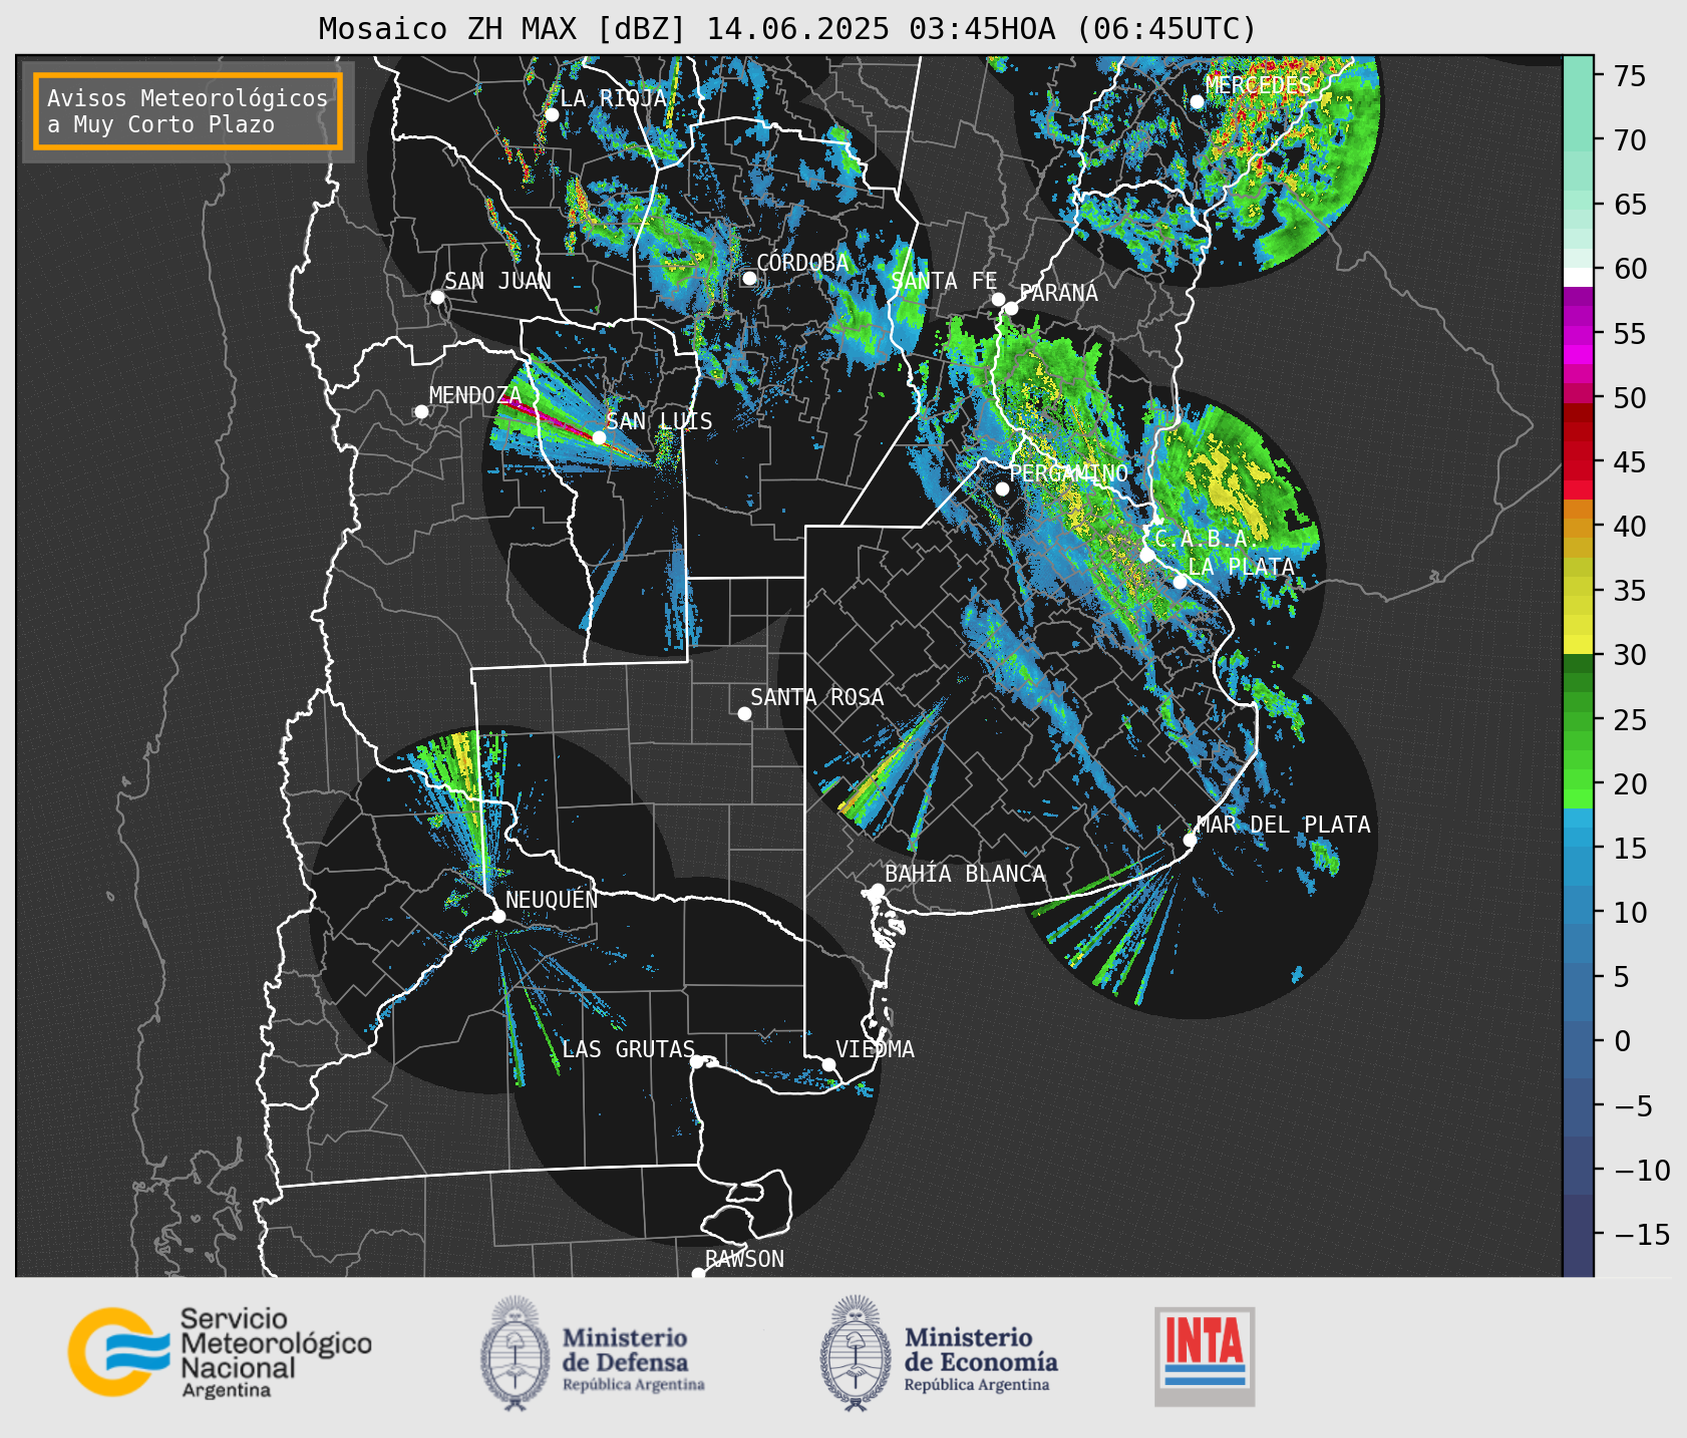Click the orange 40 dBZ color band
Screen dimensions: 1687x1438
pos(1578,526)
